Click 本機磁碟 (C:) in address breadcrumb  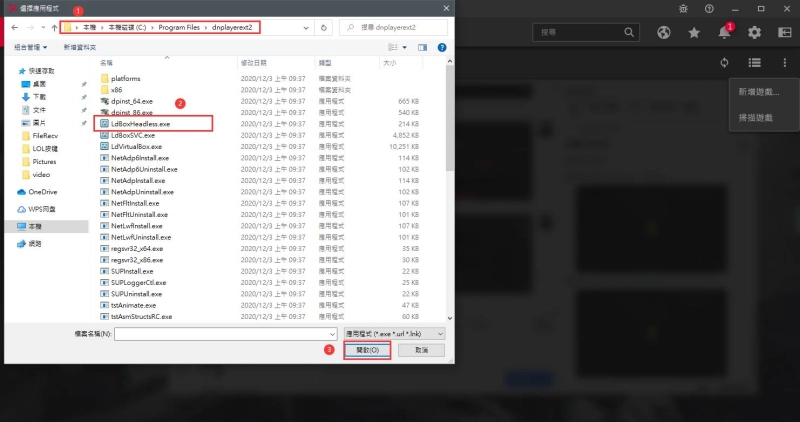tap(128, 28)
